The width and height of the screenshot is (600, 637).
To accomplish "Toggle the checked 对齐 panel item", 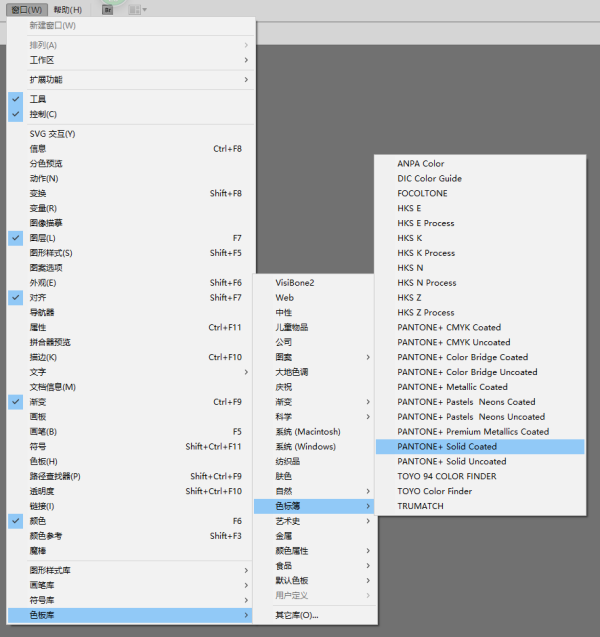I will coord(130,298).
